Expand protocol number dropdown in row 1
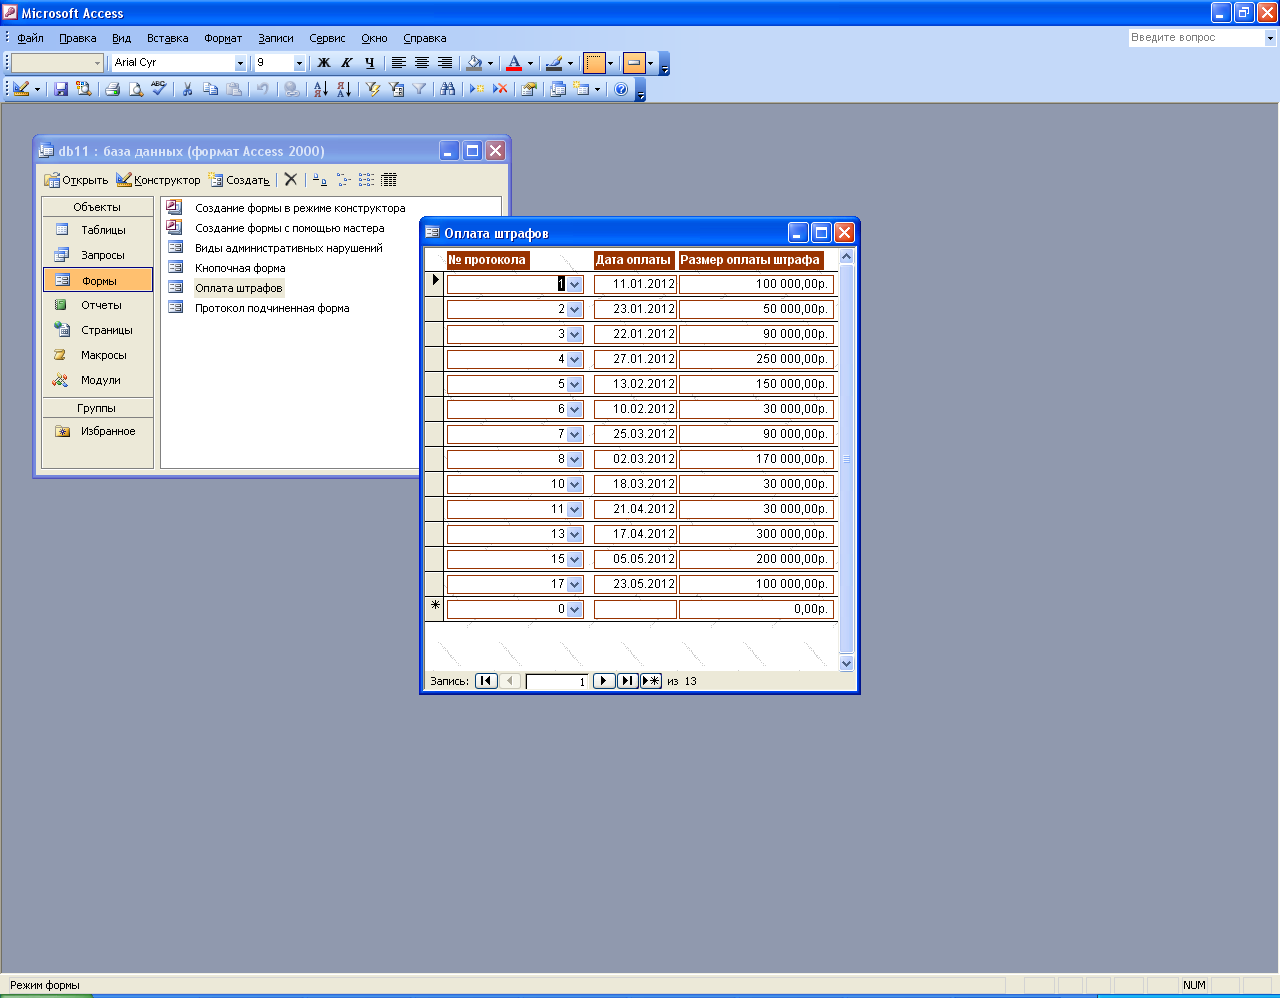The width and height of the screenshot is (1280, 998). point(574,284)
